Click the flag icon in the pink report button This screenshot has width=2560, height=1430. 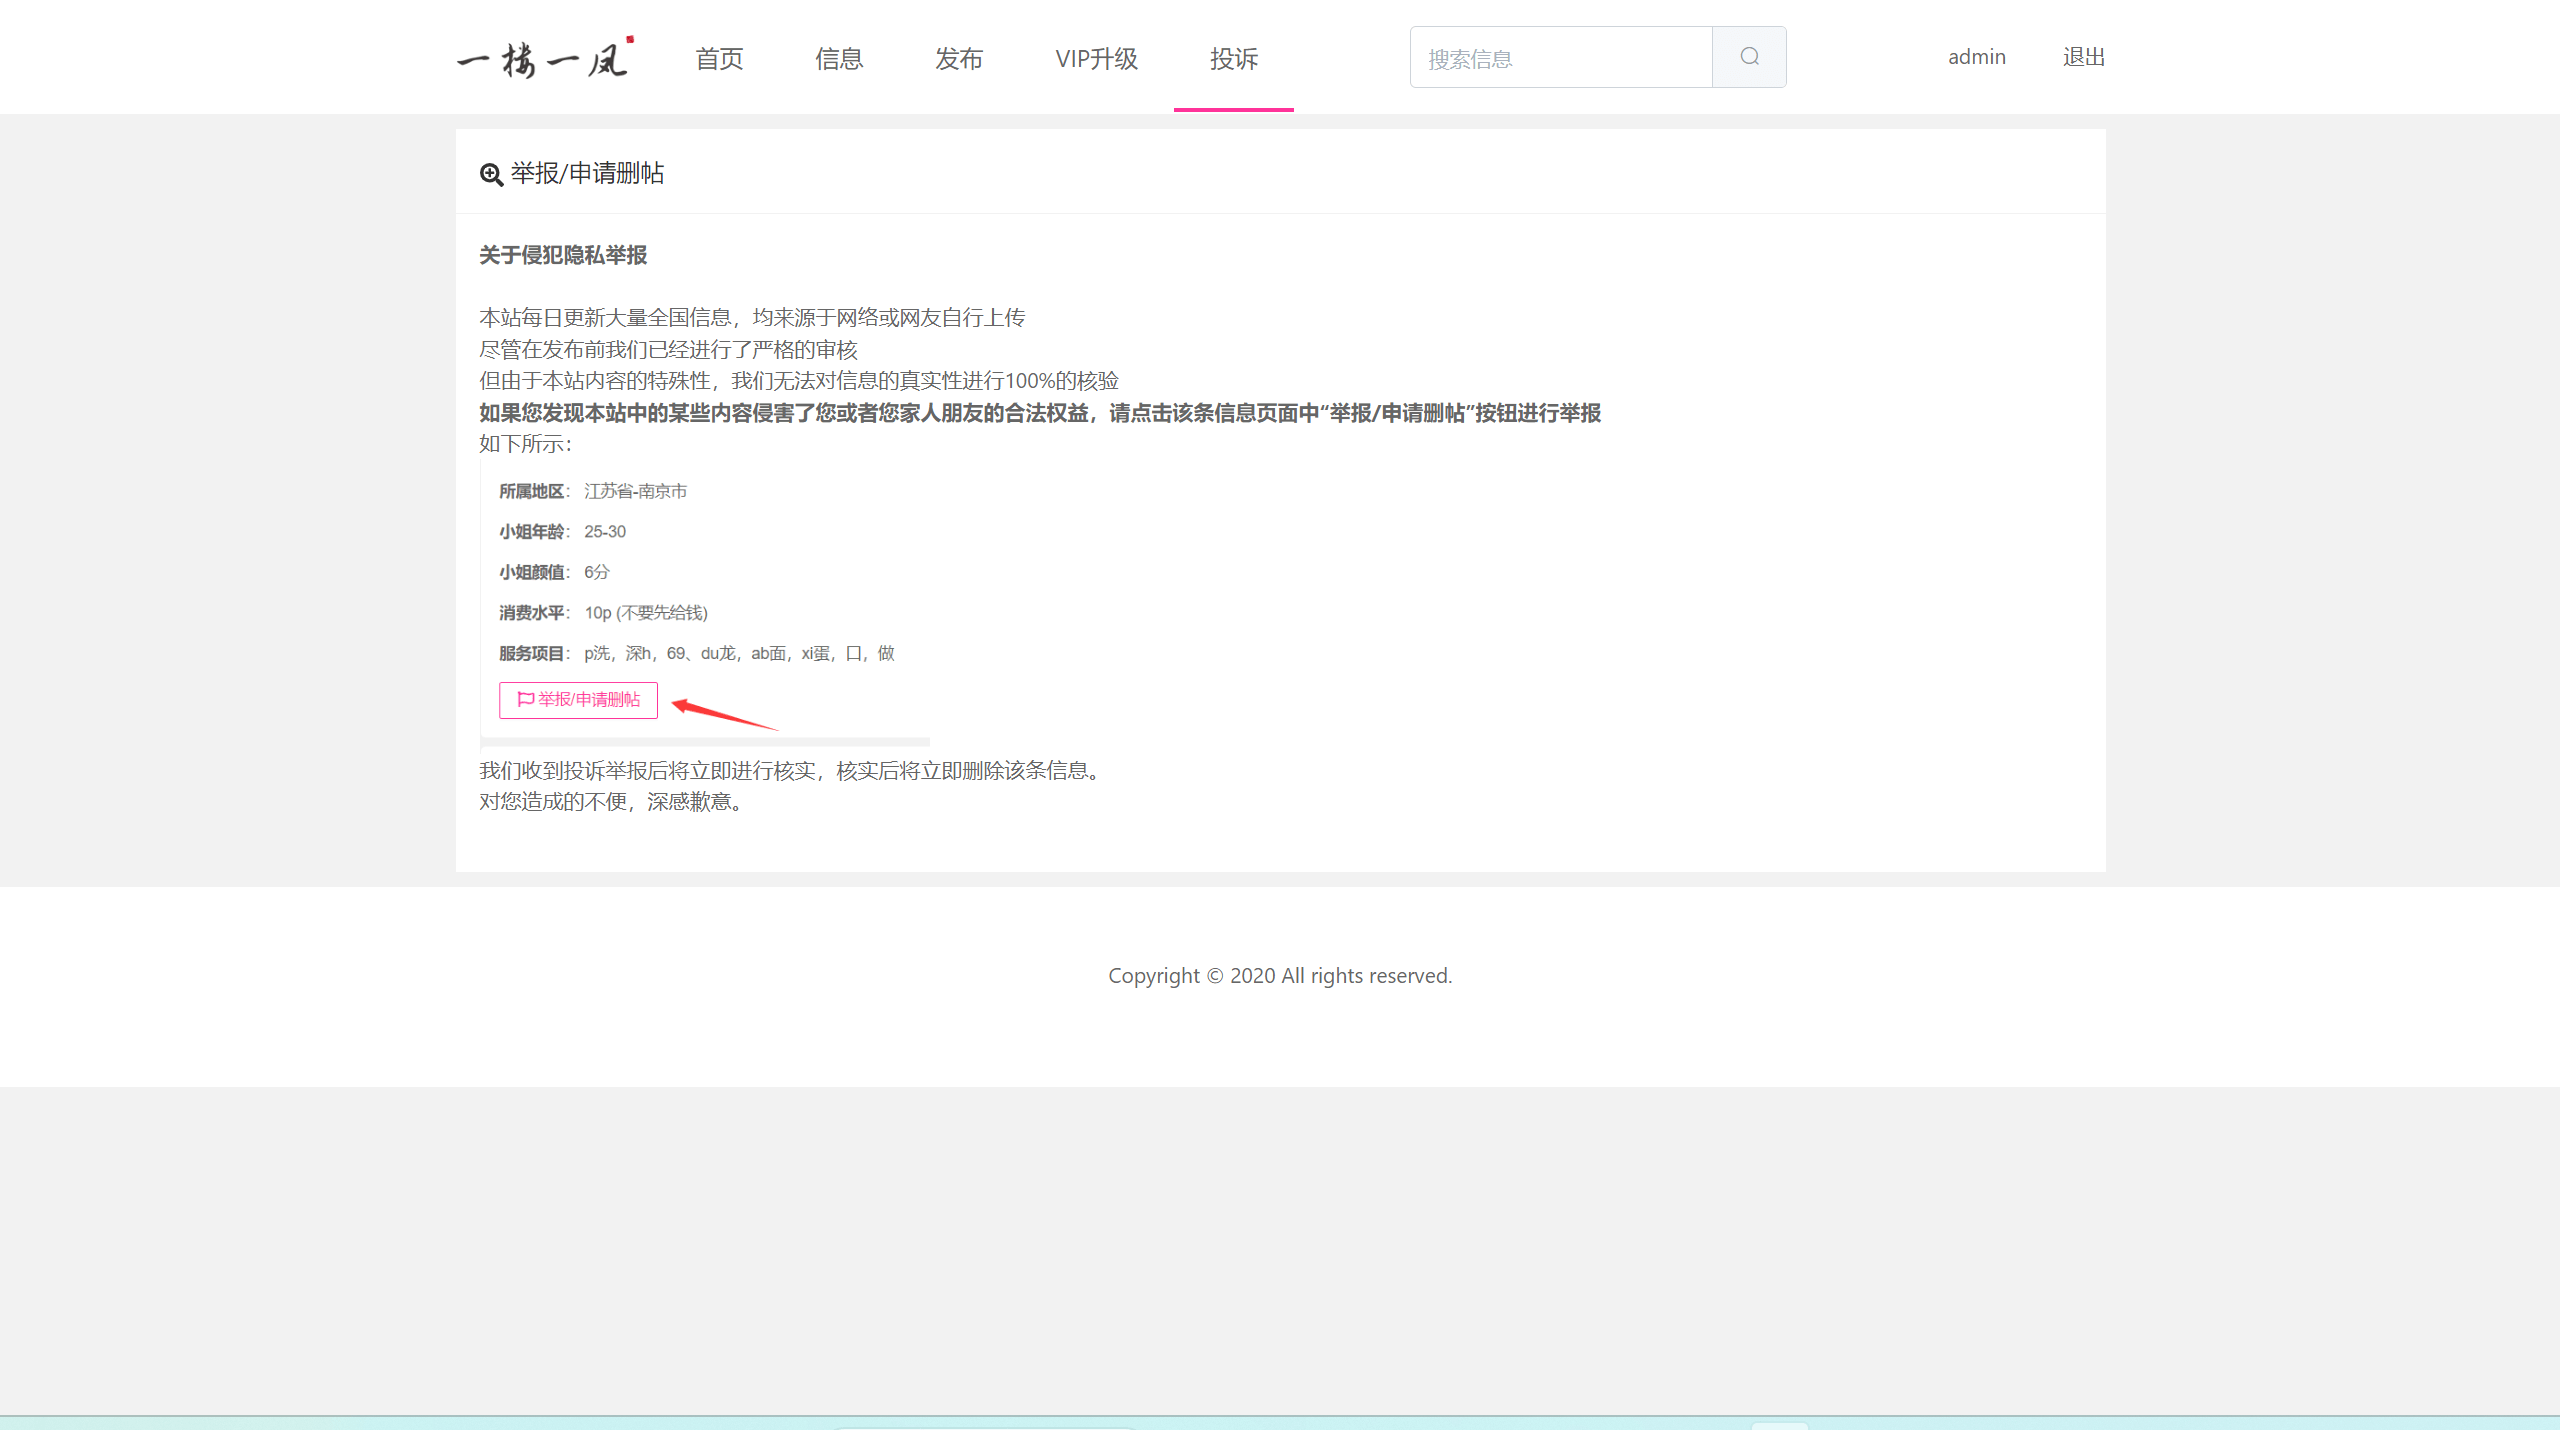click(x=525, y=699)
